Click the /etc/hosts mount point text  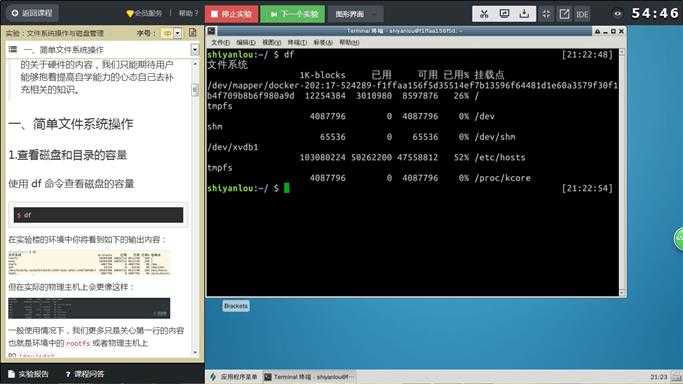pyautogui.click(x=500, y=157)
